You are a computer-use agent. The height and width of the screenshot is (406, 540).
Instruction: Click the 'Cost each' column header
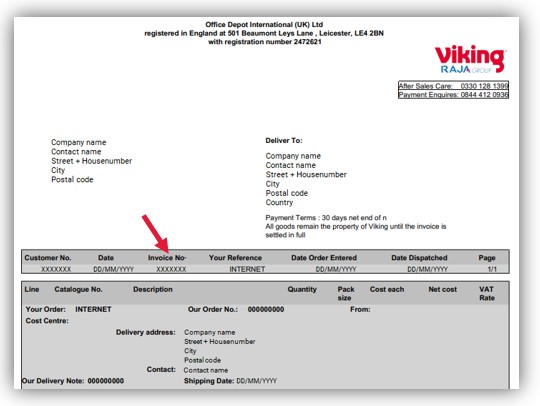click(387, 289)
